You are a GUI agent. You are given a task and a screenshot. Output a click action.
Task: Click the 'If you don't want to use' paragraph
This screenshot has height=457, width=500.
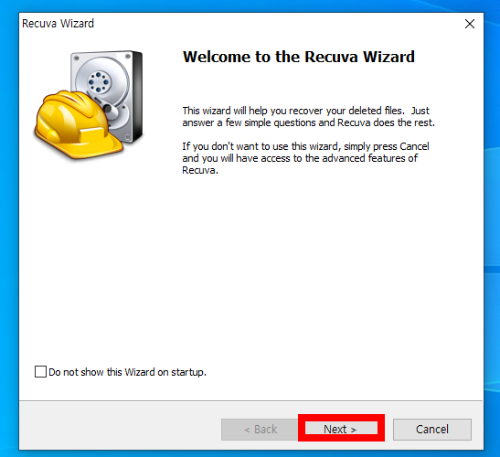(x=306, y=158)
